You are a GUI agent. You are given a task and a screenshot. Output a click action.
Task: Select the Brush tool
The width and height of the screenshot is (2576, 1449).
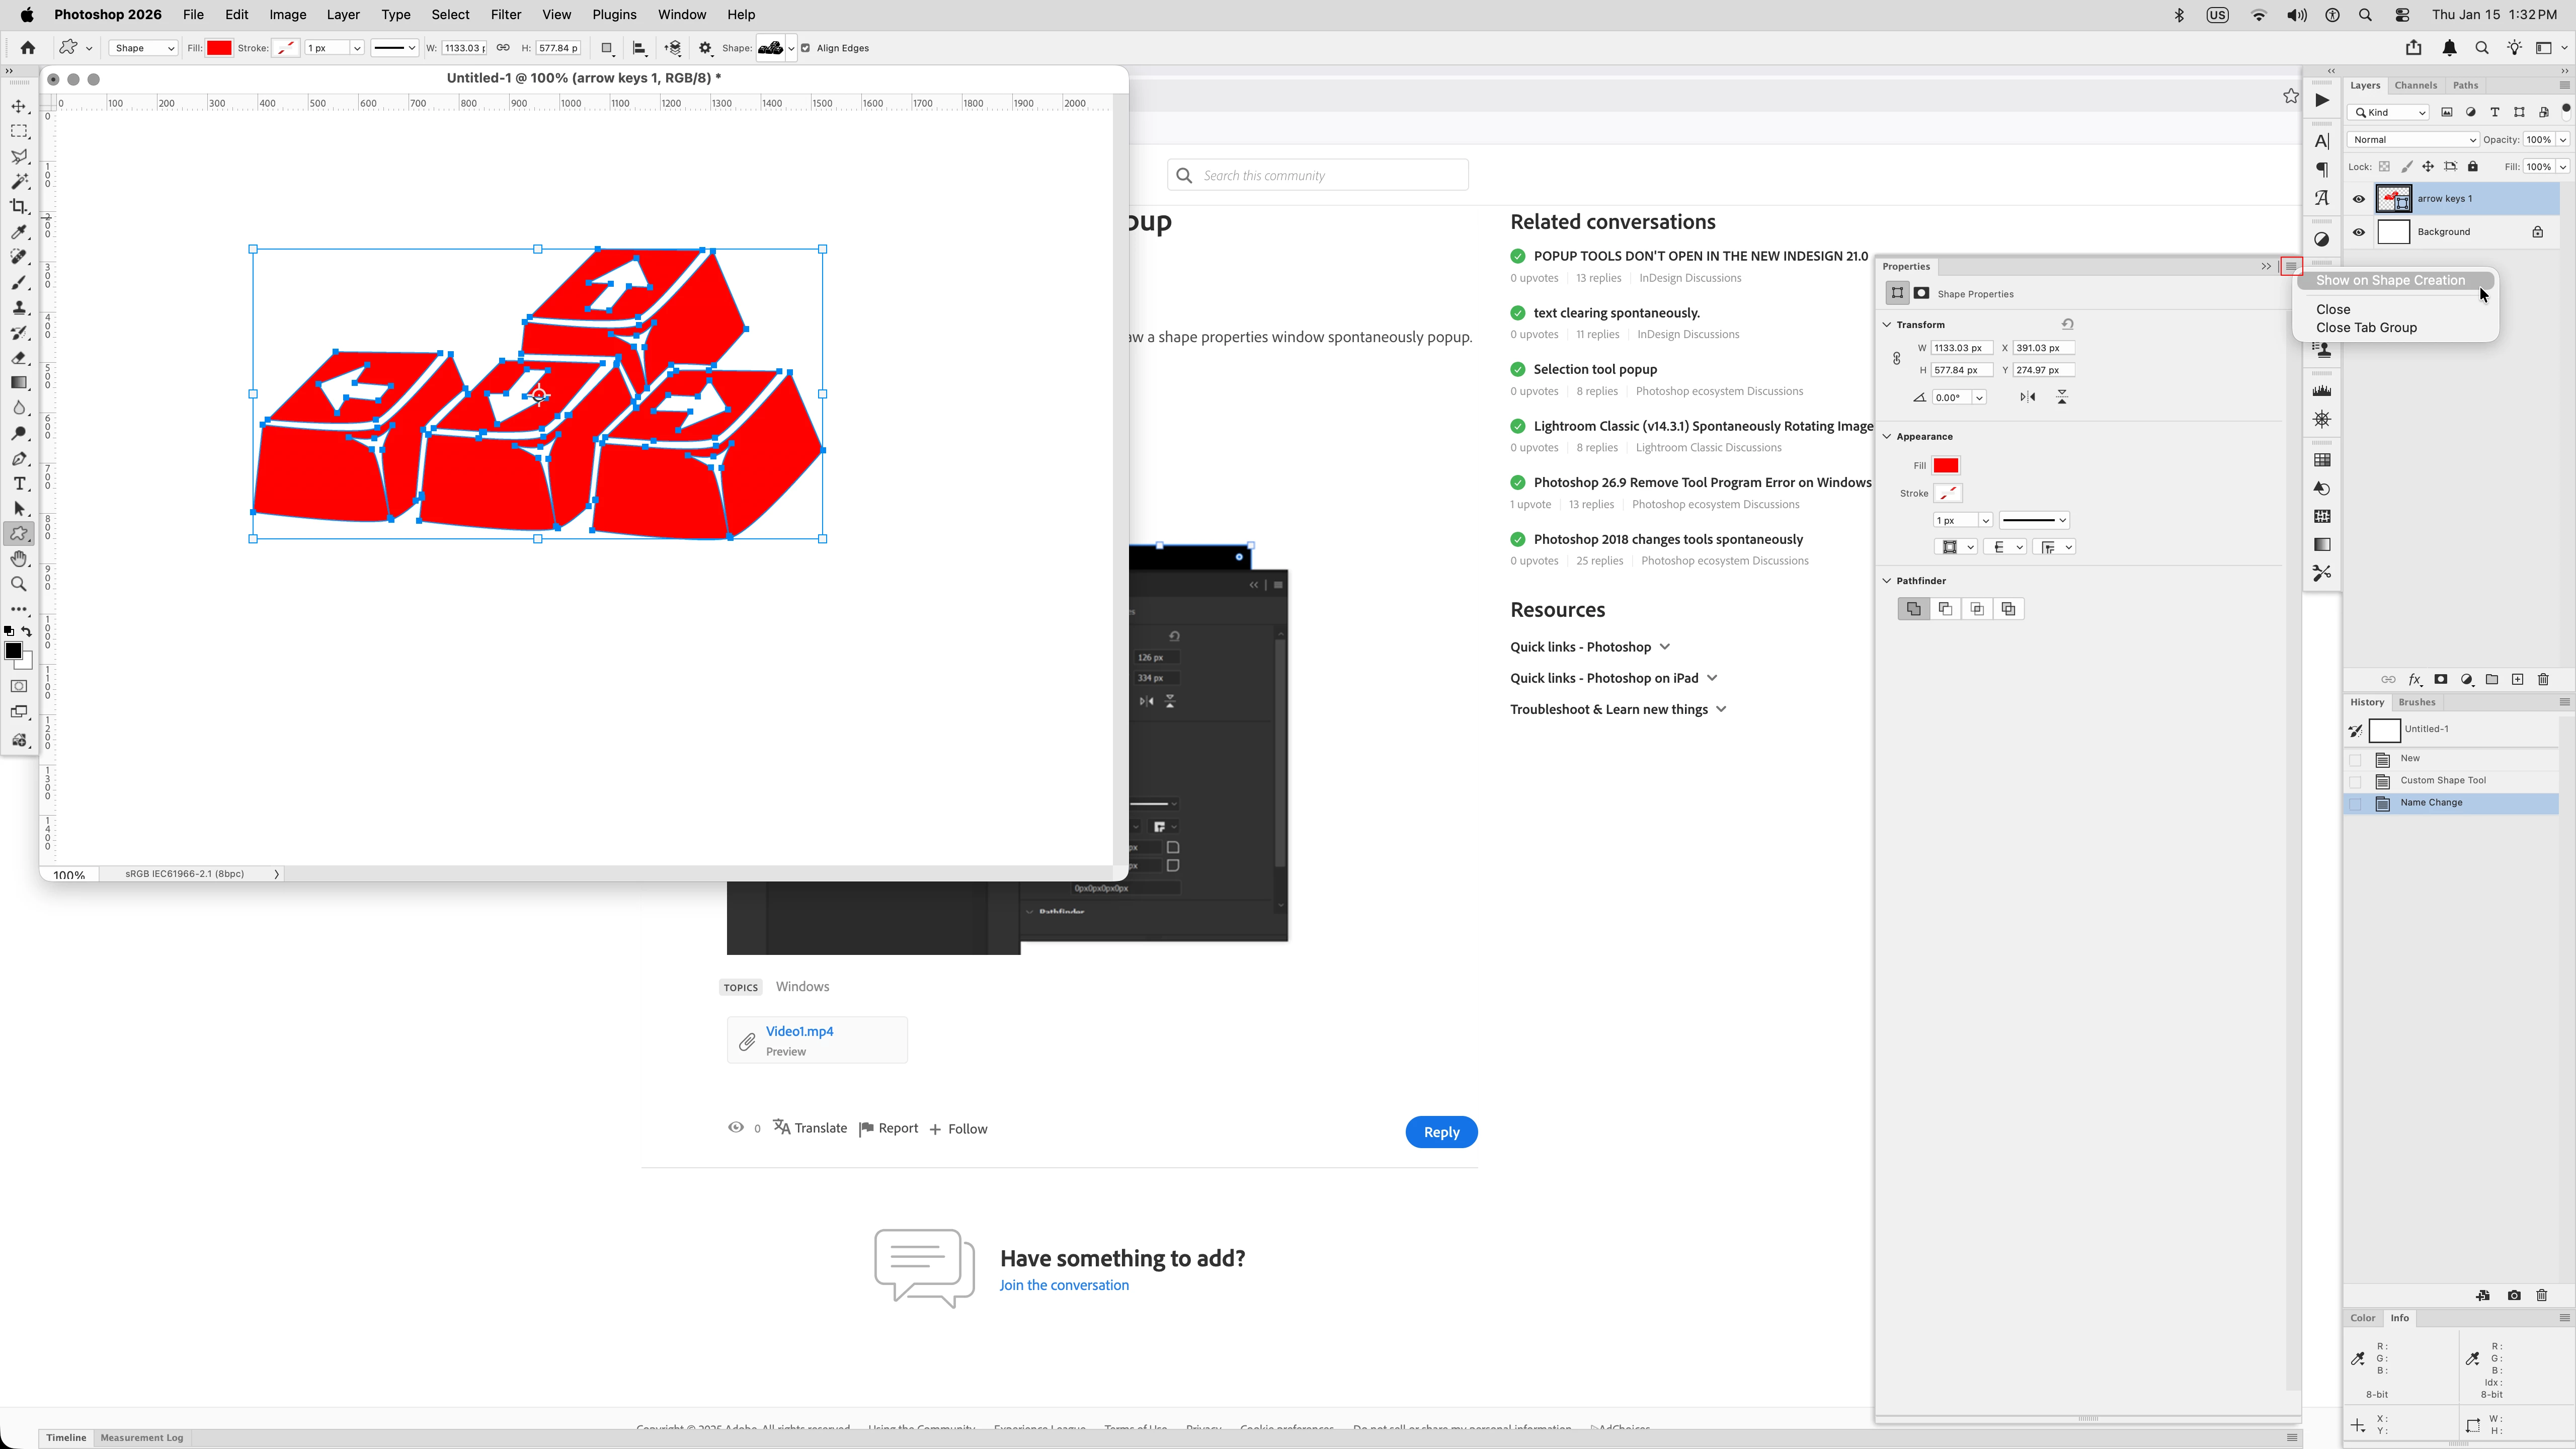click(x=19, y=283)
